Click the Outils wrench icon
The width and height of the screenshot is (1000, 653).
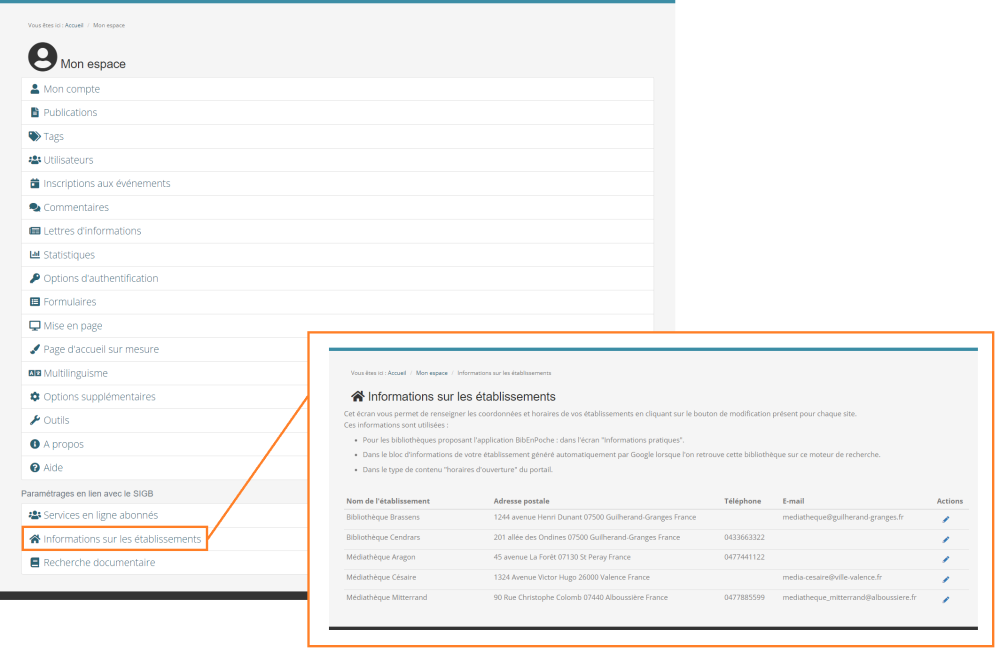(35, 420)
